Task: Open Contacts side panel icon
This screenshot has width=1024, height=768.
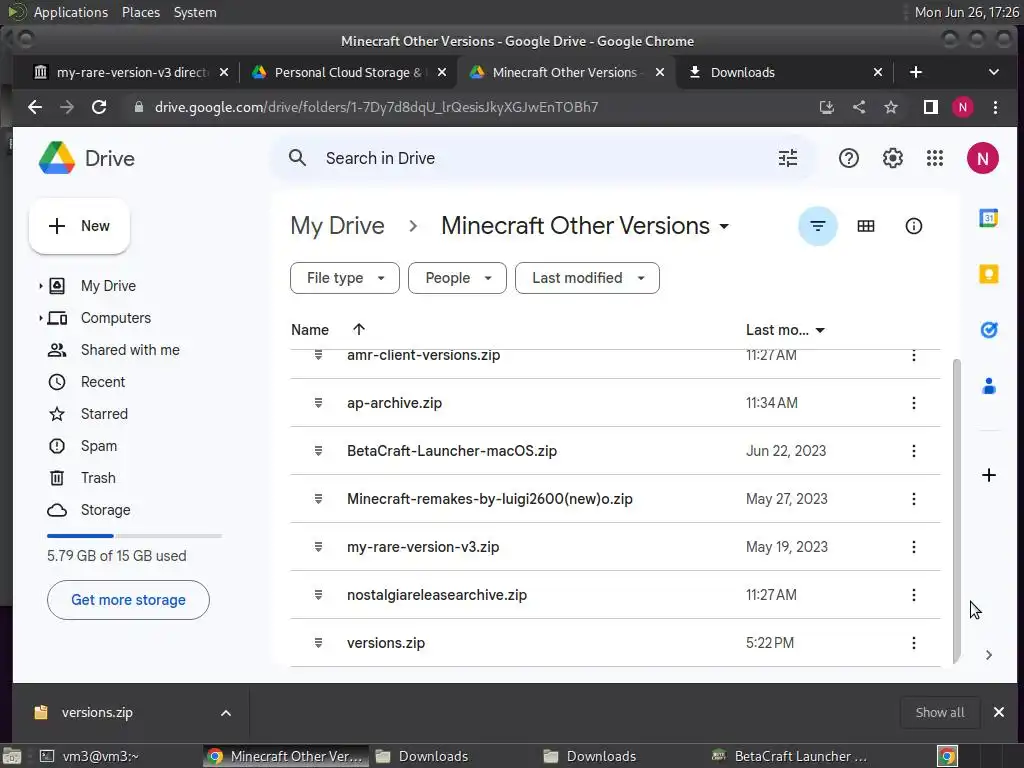Action: click(x=988, y=385)
